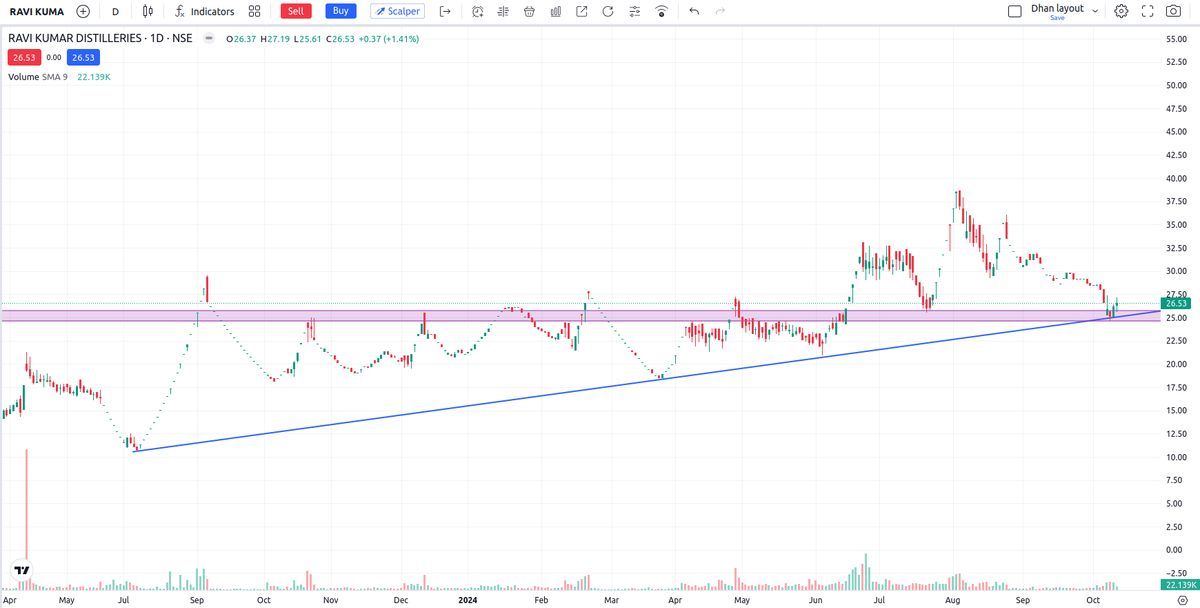Open the bar chart analysis icon

pos(555,11)
